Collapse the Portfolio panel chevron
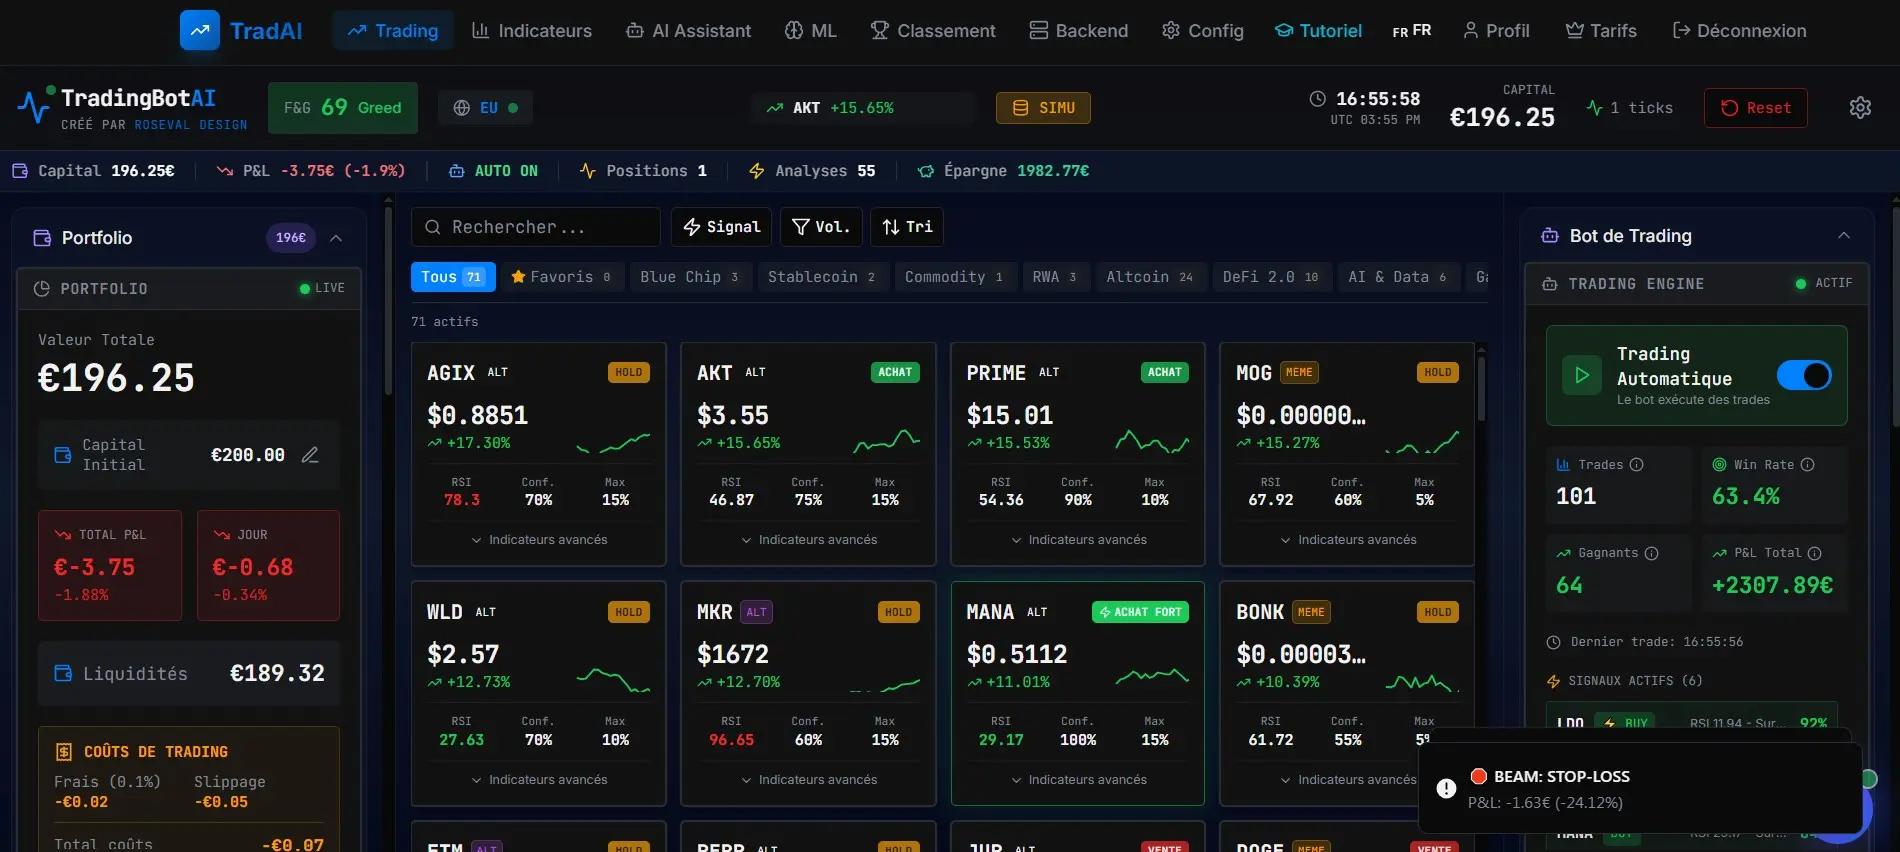 [x=336, y=238]
